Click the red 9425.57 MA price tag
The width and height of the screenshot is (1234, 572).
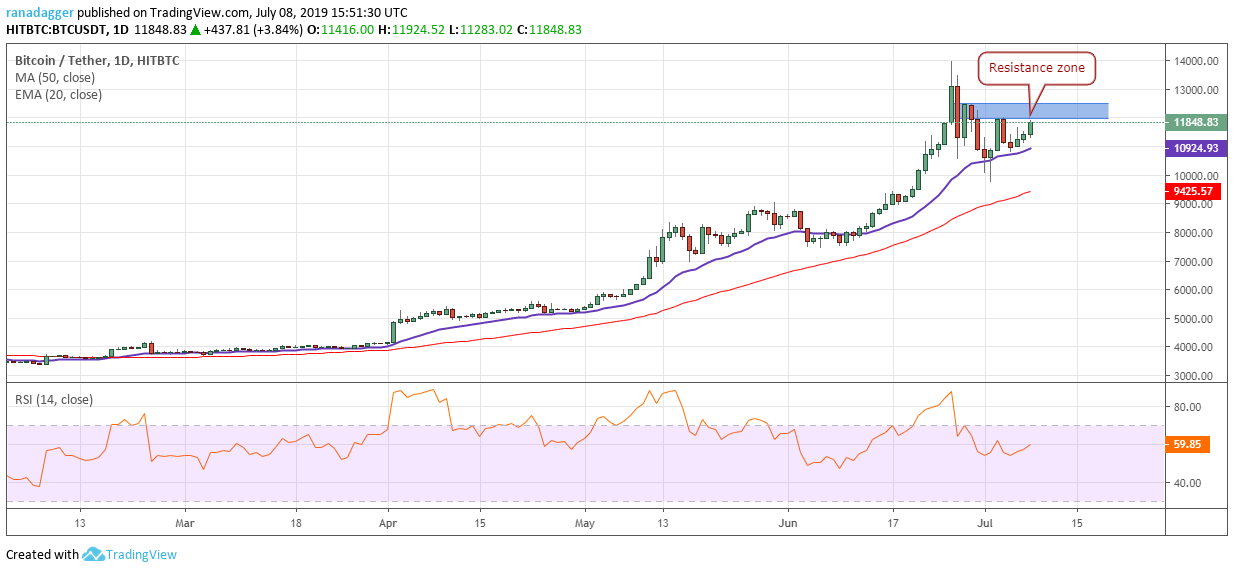[x=1191, y=191]
